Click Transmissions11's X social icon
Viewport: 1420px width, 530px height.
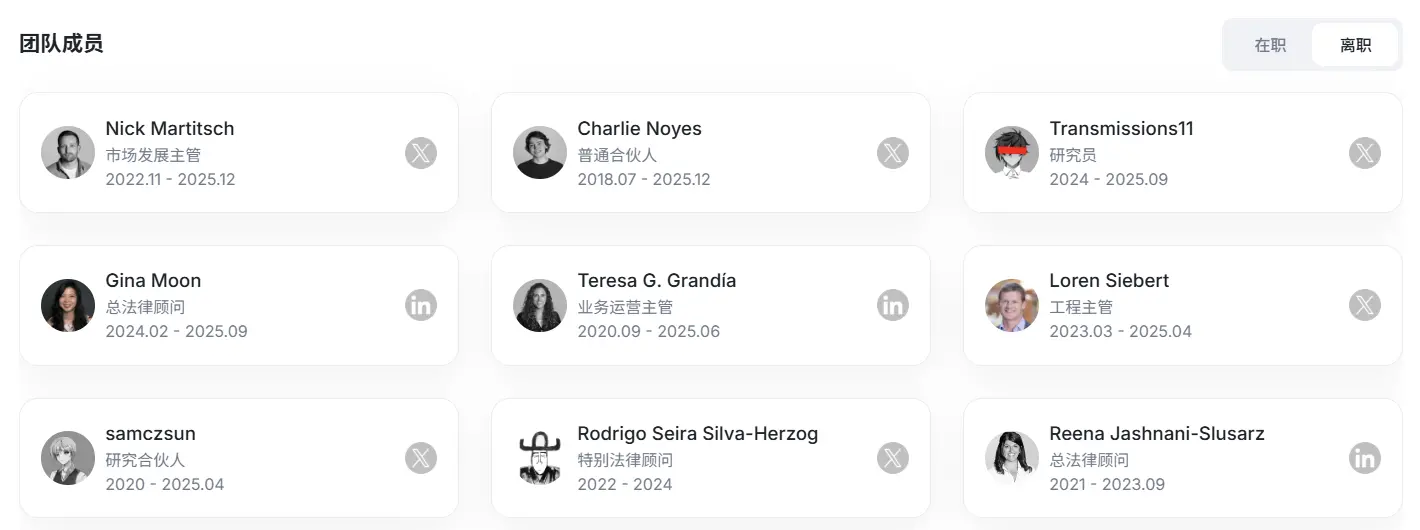(1365, 153)
